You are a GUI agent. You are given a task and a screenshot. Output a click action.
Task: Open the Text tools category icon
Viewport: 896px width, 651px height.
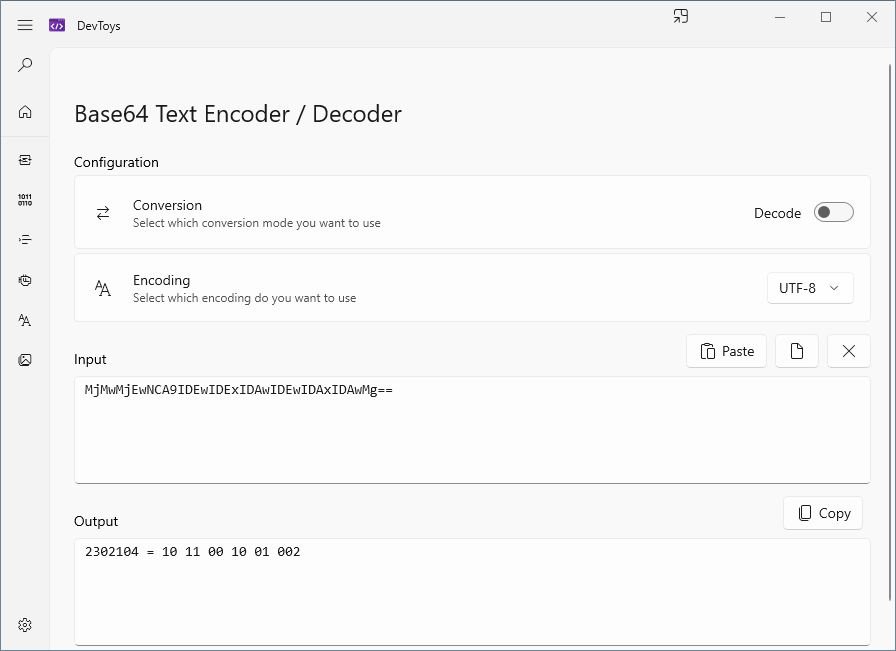[25, 320]
